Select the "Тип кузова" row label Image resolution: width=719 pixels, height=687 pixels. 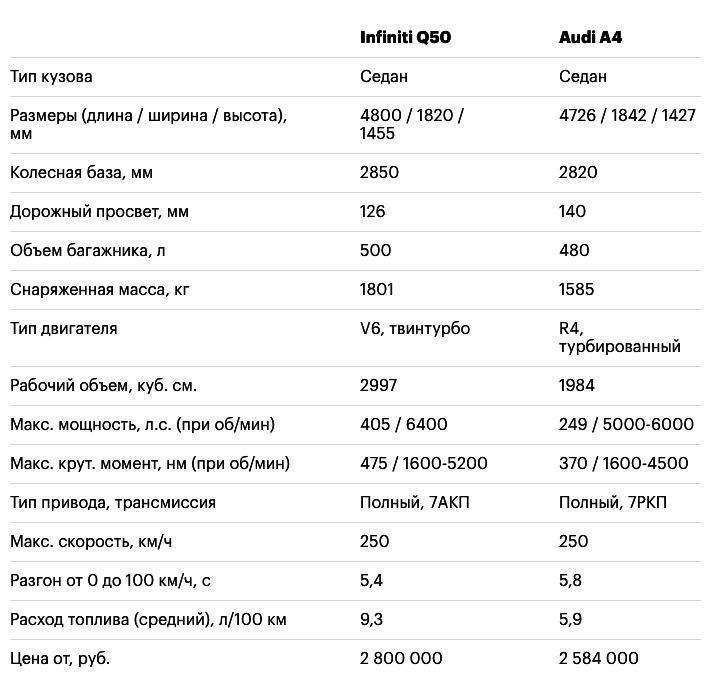(x=51, y=77)
